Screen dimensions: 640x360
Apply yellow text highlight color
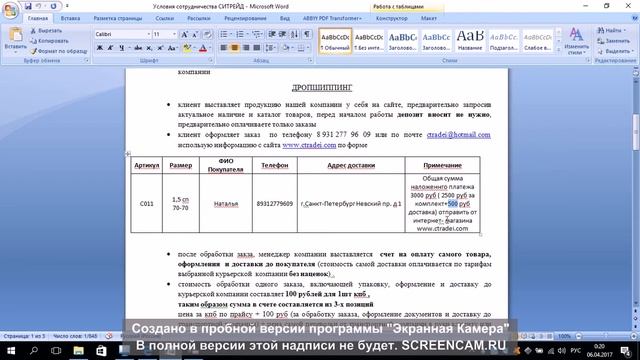click(187, 48)
